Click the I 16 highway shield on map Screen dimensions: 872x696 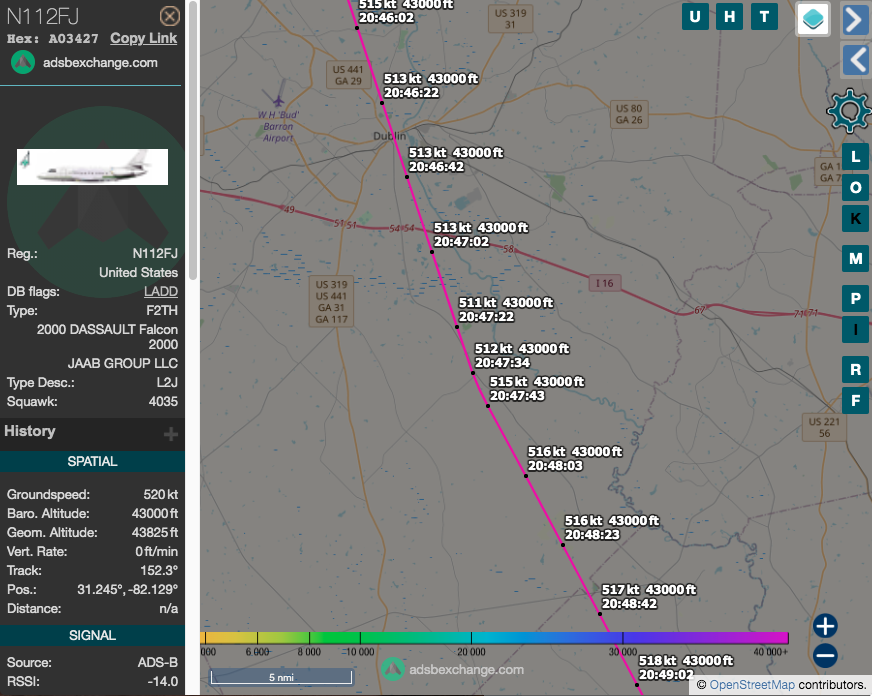[605, 283]
